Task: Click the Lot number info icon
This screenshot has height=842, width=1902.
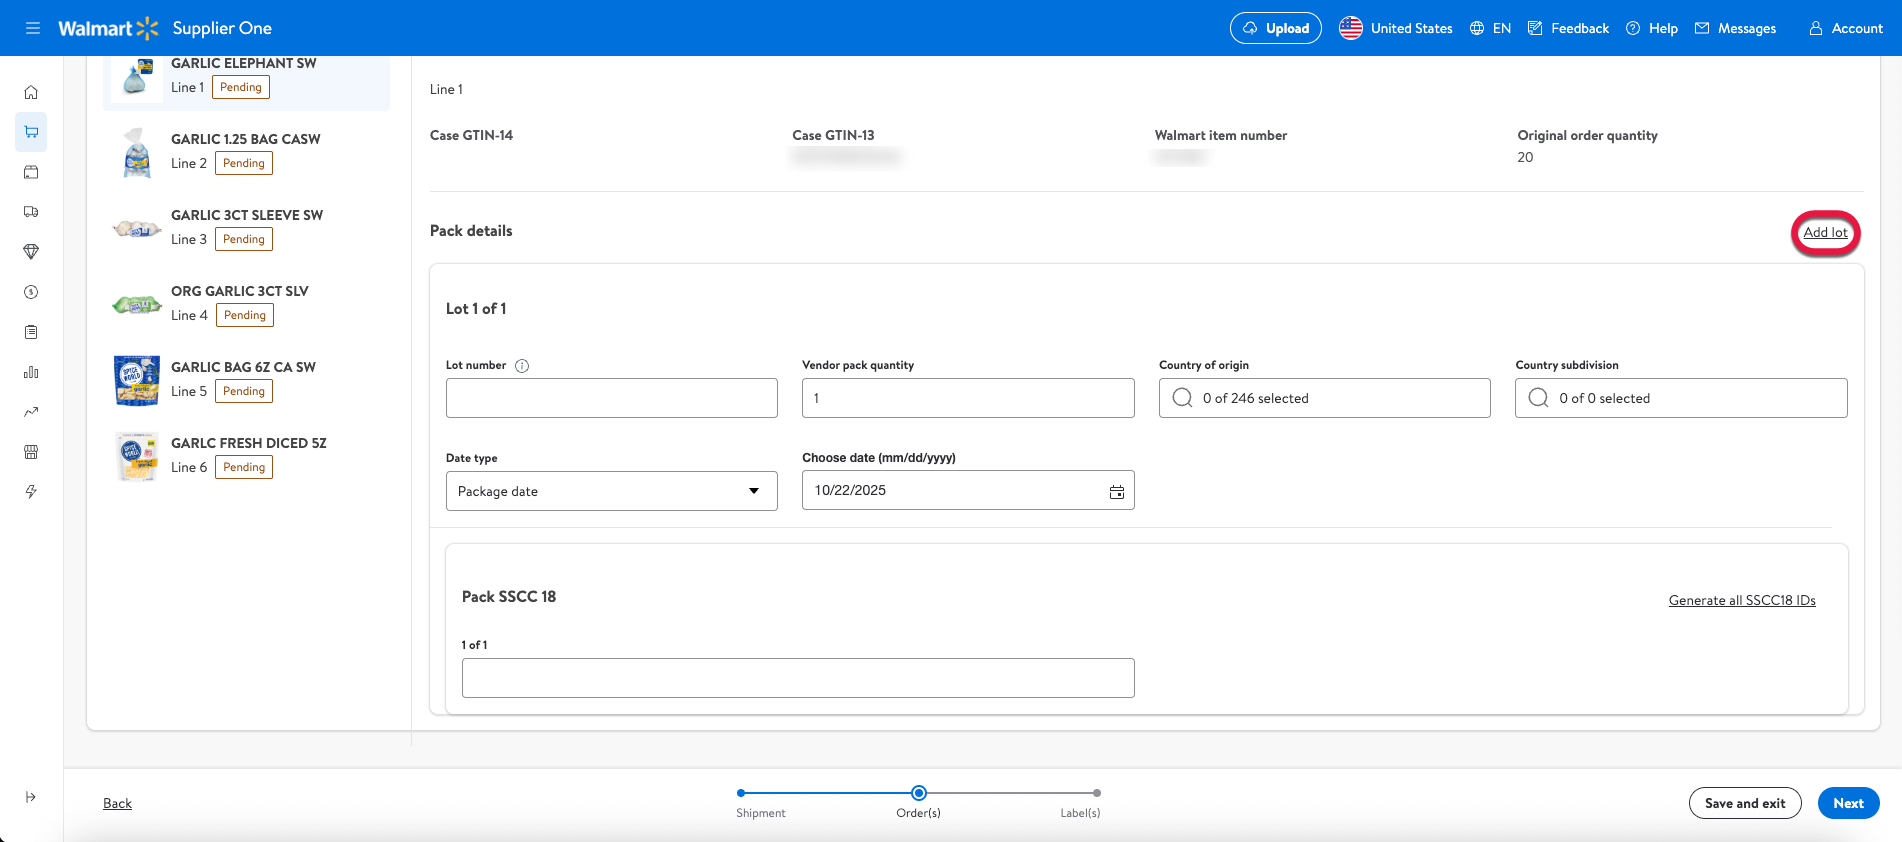Action: pos(522,366)
